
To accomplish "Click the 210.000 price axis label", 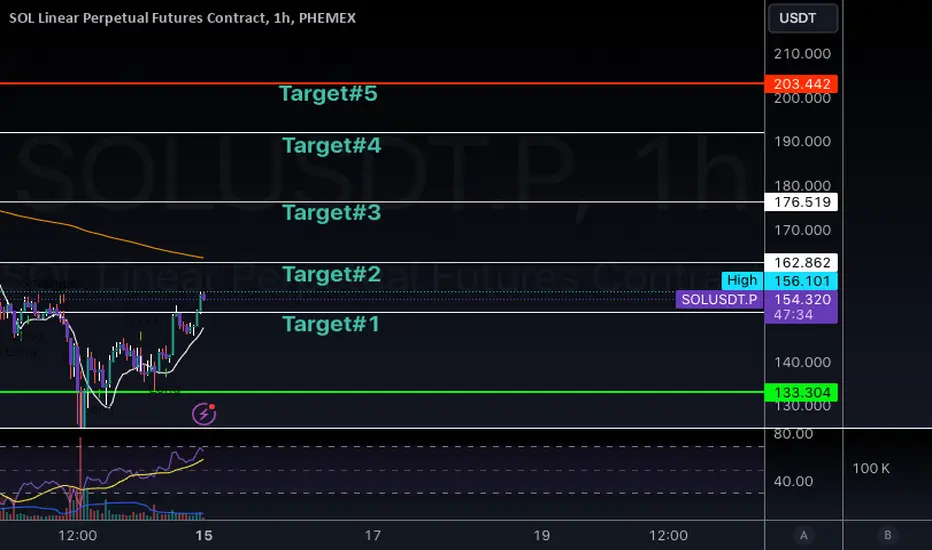I will tap(802, 54).
